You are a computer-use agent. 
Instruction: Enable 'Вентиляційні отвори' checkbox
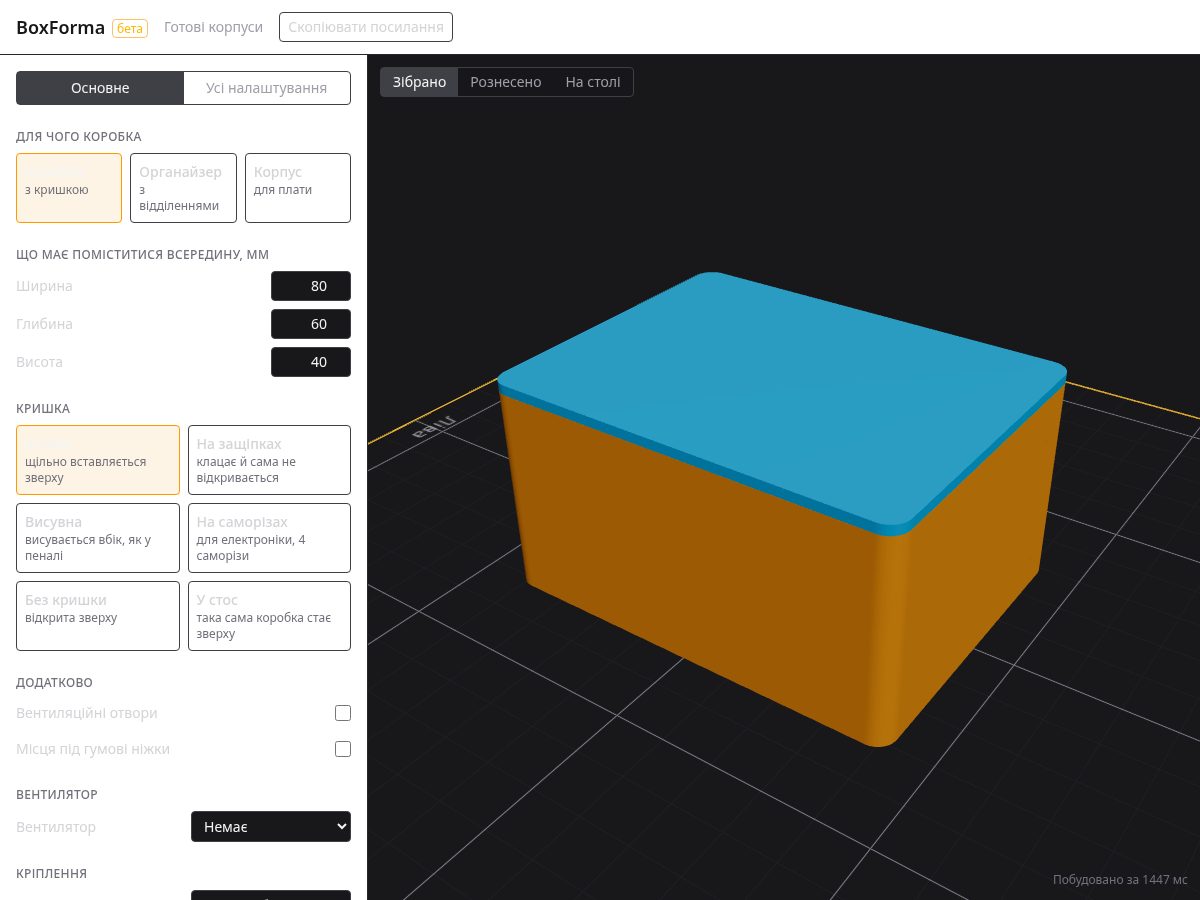tap(343, 713)
